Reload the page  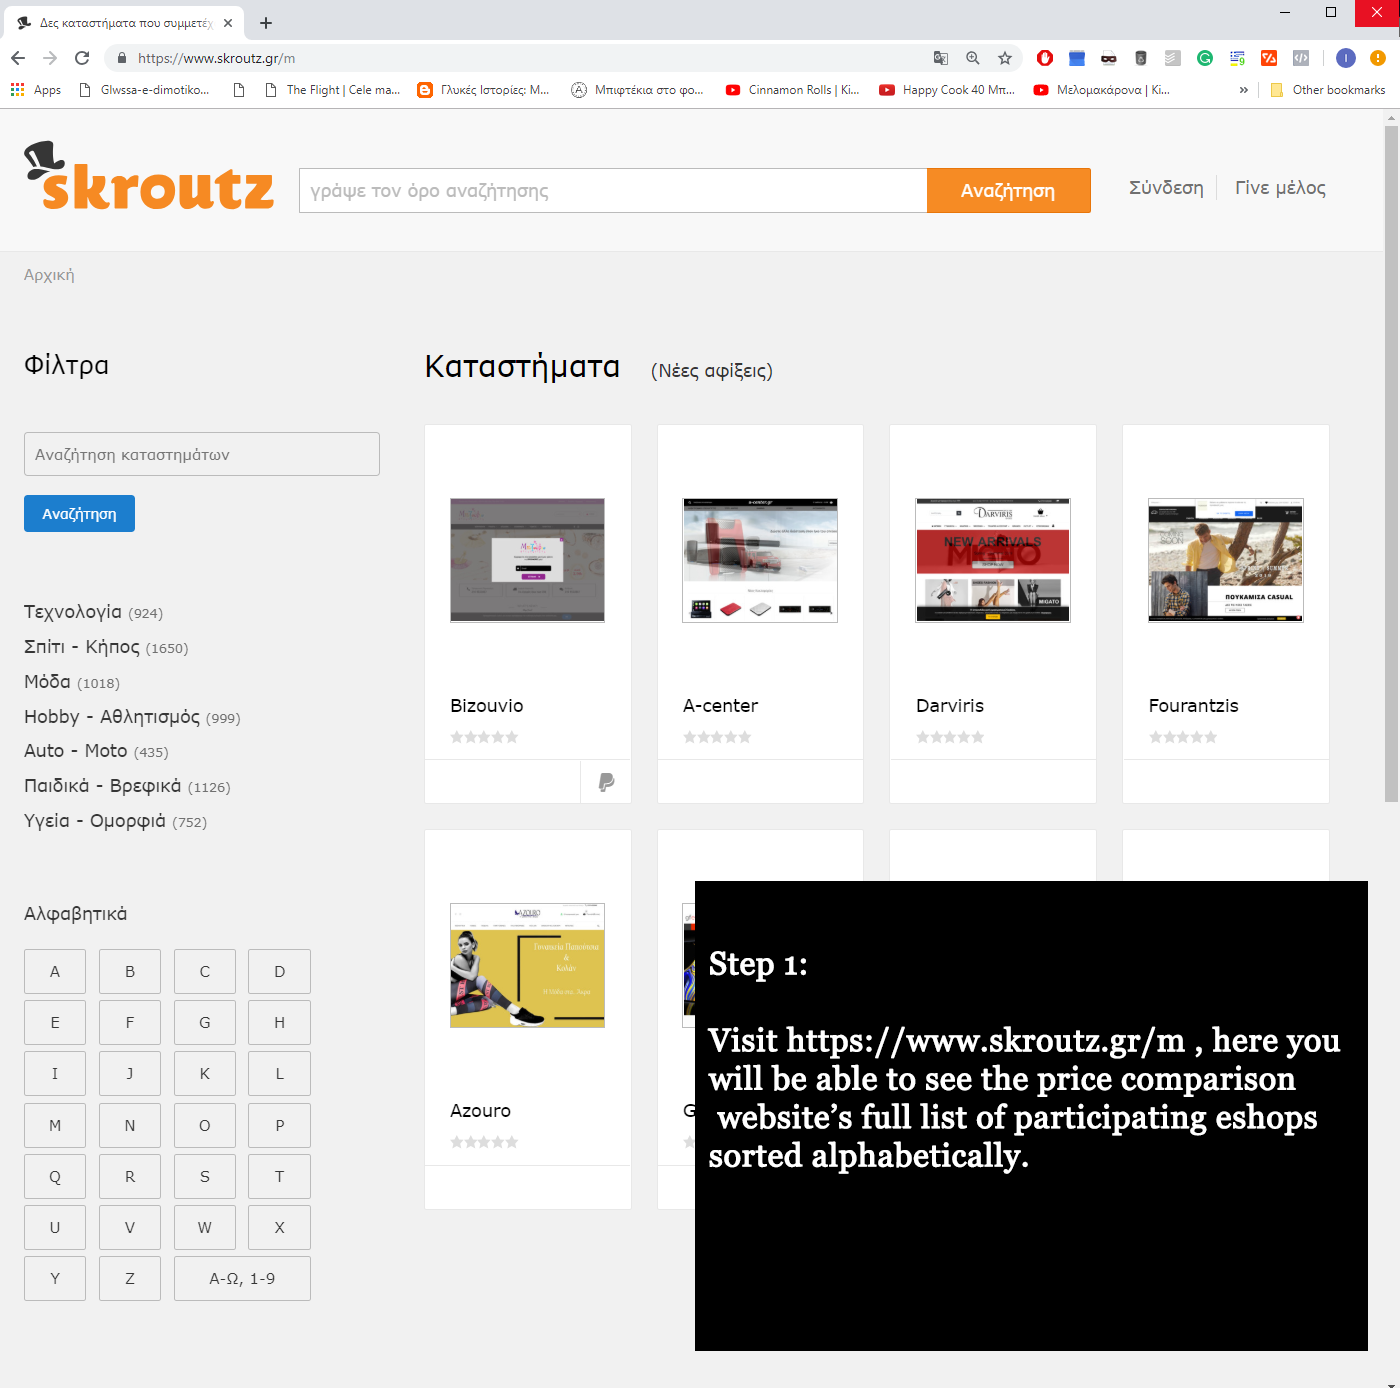82,58
